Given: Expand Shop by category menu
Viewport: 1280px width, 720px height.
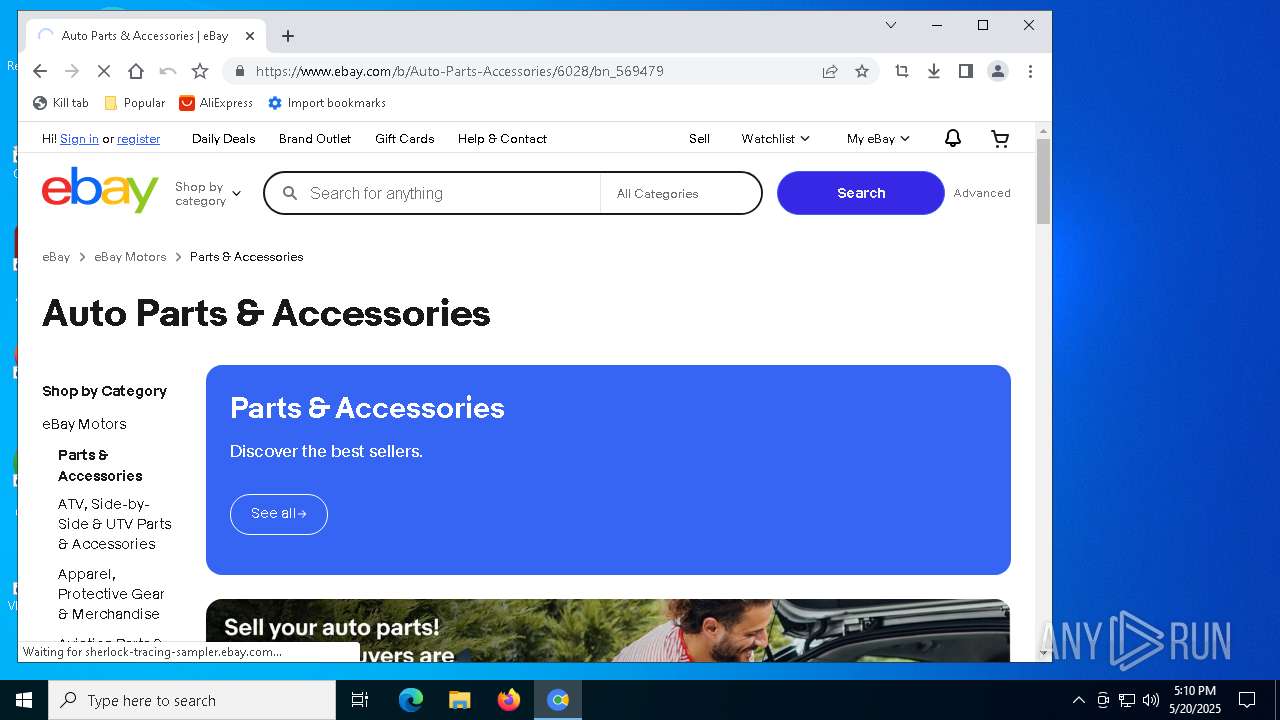Looking at the screenshot, I should point(207,193).
